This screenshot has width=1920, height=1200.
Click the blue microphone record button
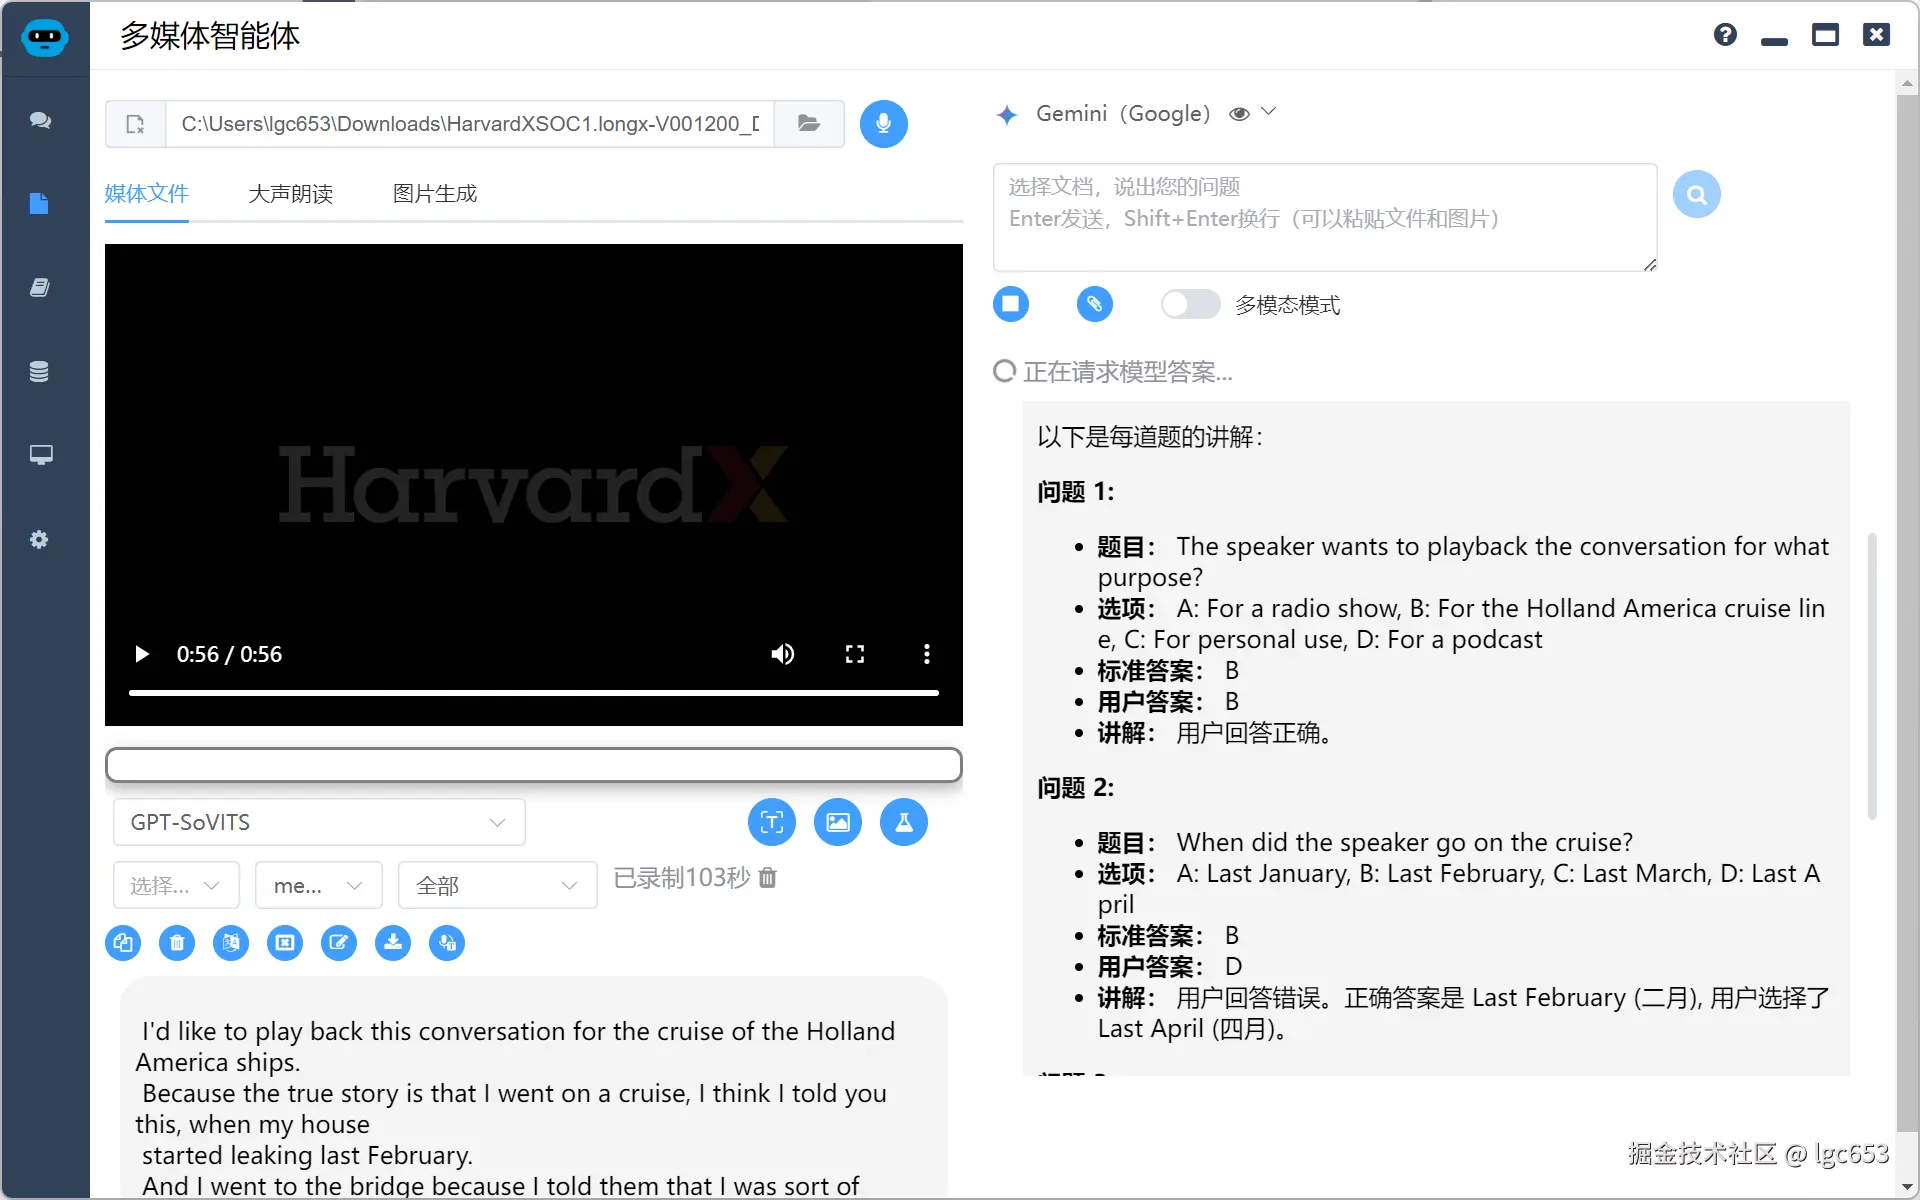click(x=883, y=124)
